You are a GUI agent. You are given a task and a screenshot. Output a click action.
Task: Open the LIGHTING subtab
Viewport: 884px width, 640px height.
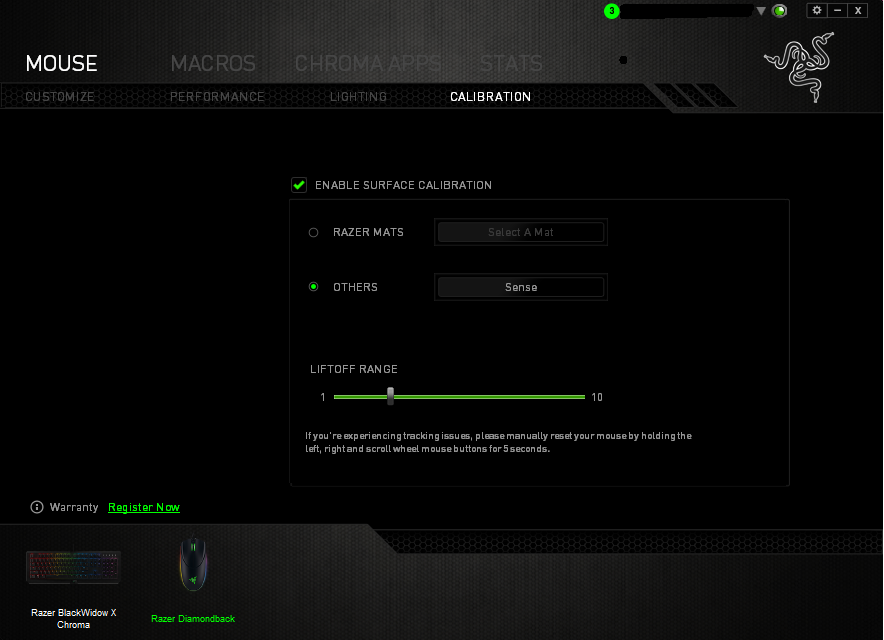(359, 96)
